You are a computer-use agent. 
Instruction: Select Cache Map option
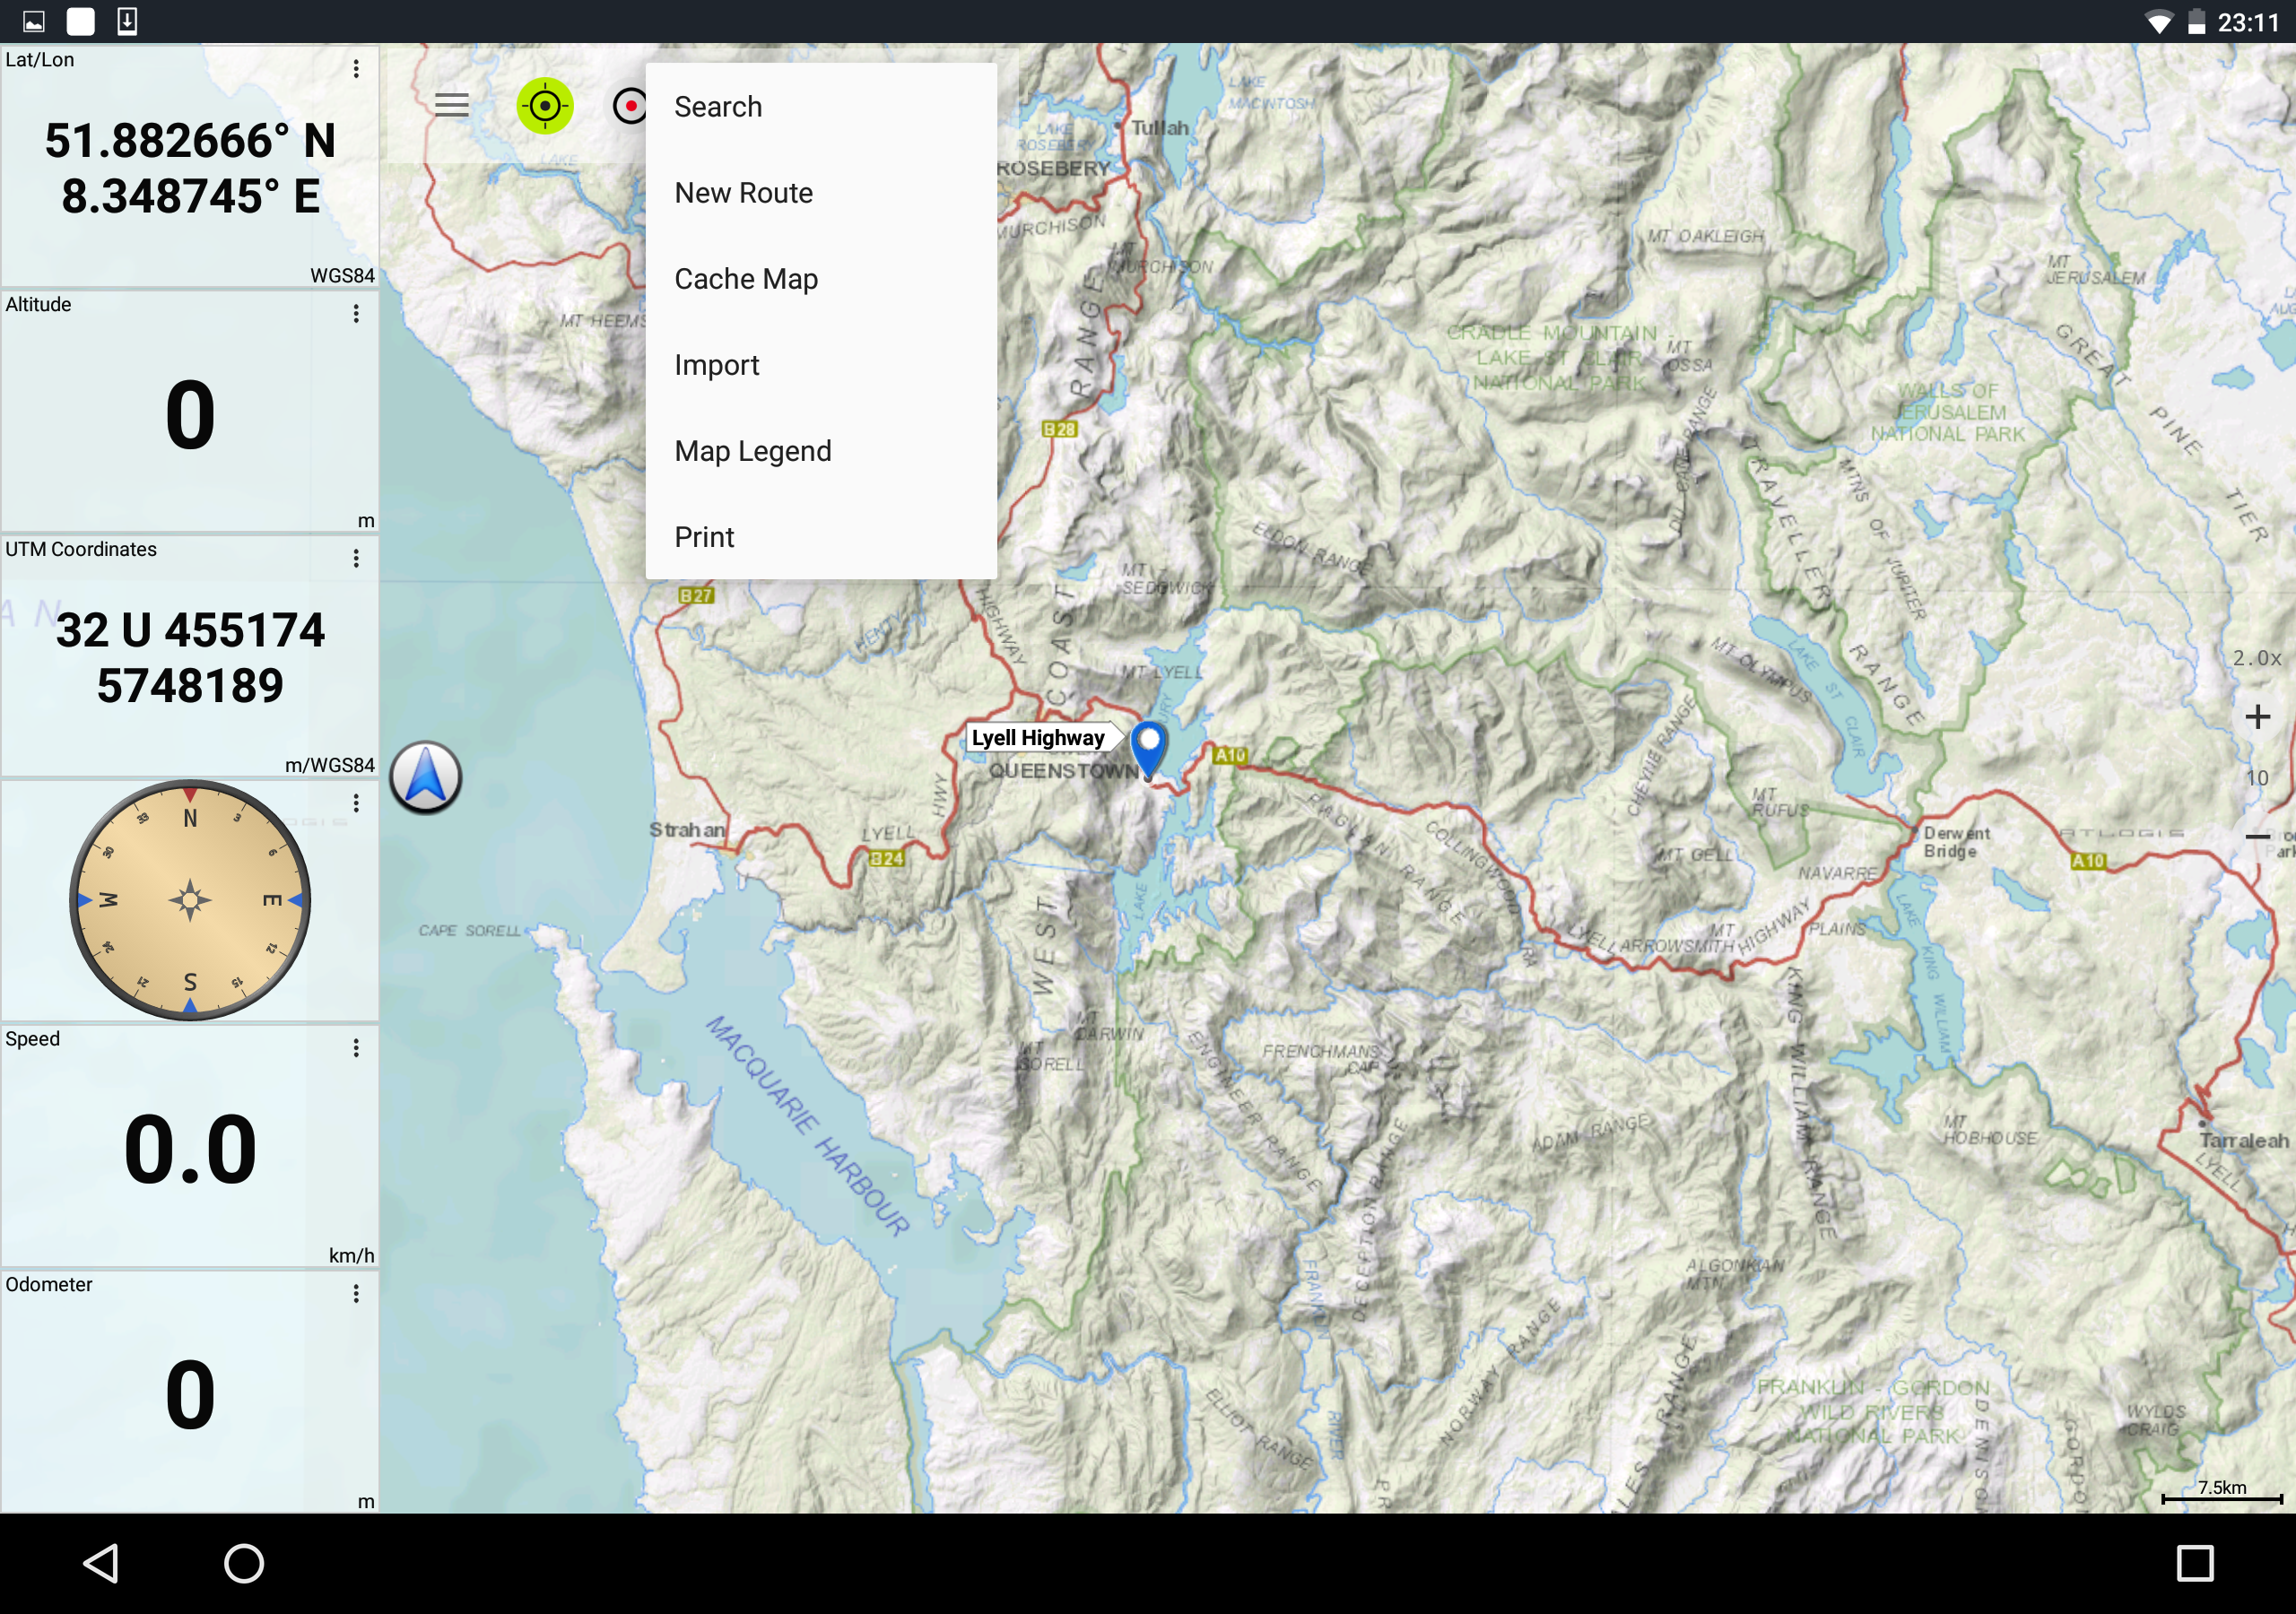746,279
